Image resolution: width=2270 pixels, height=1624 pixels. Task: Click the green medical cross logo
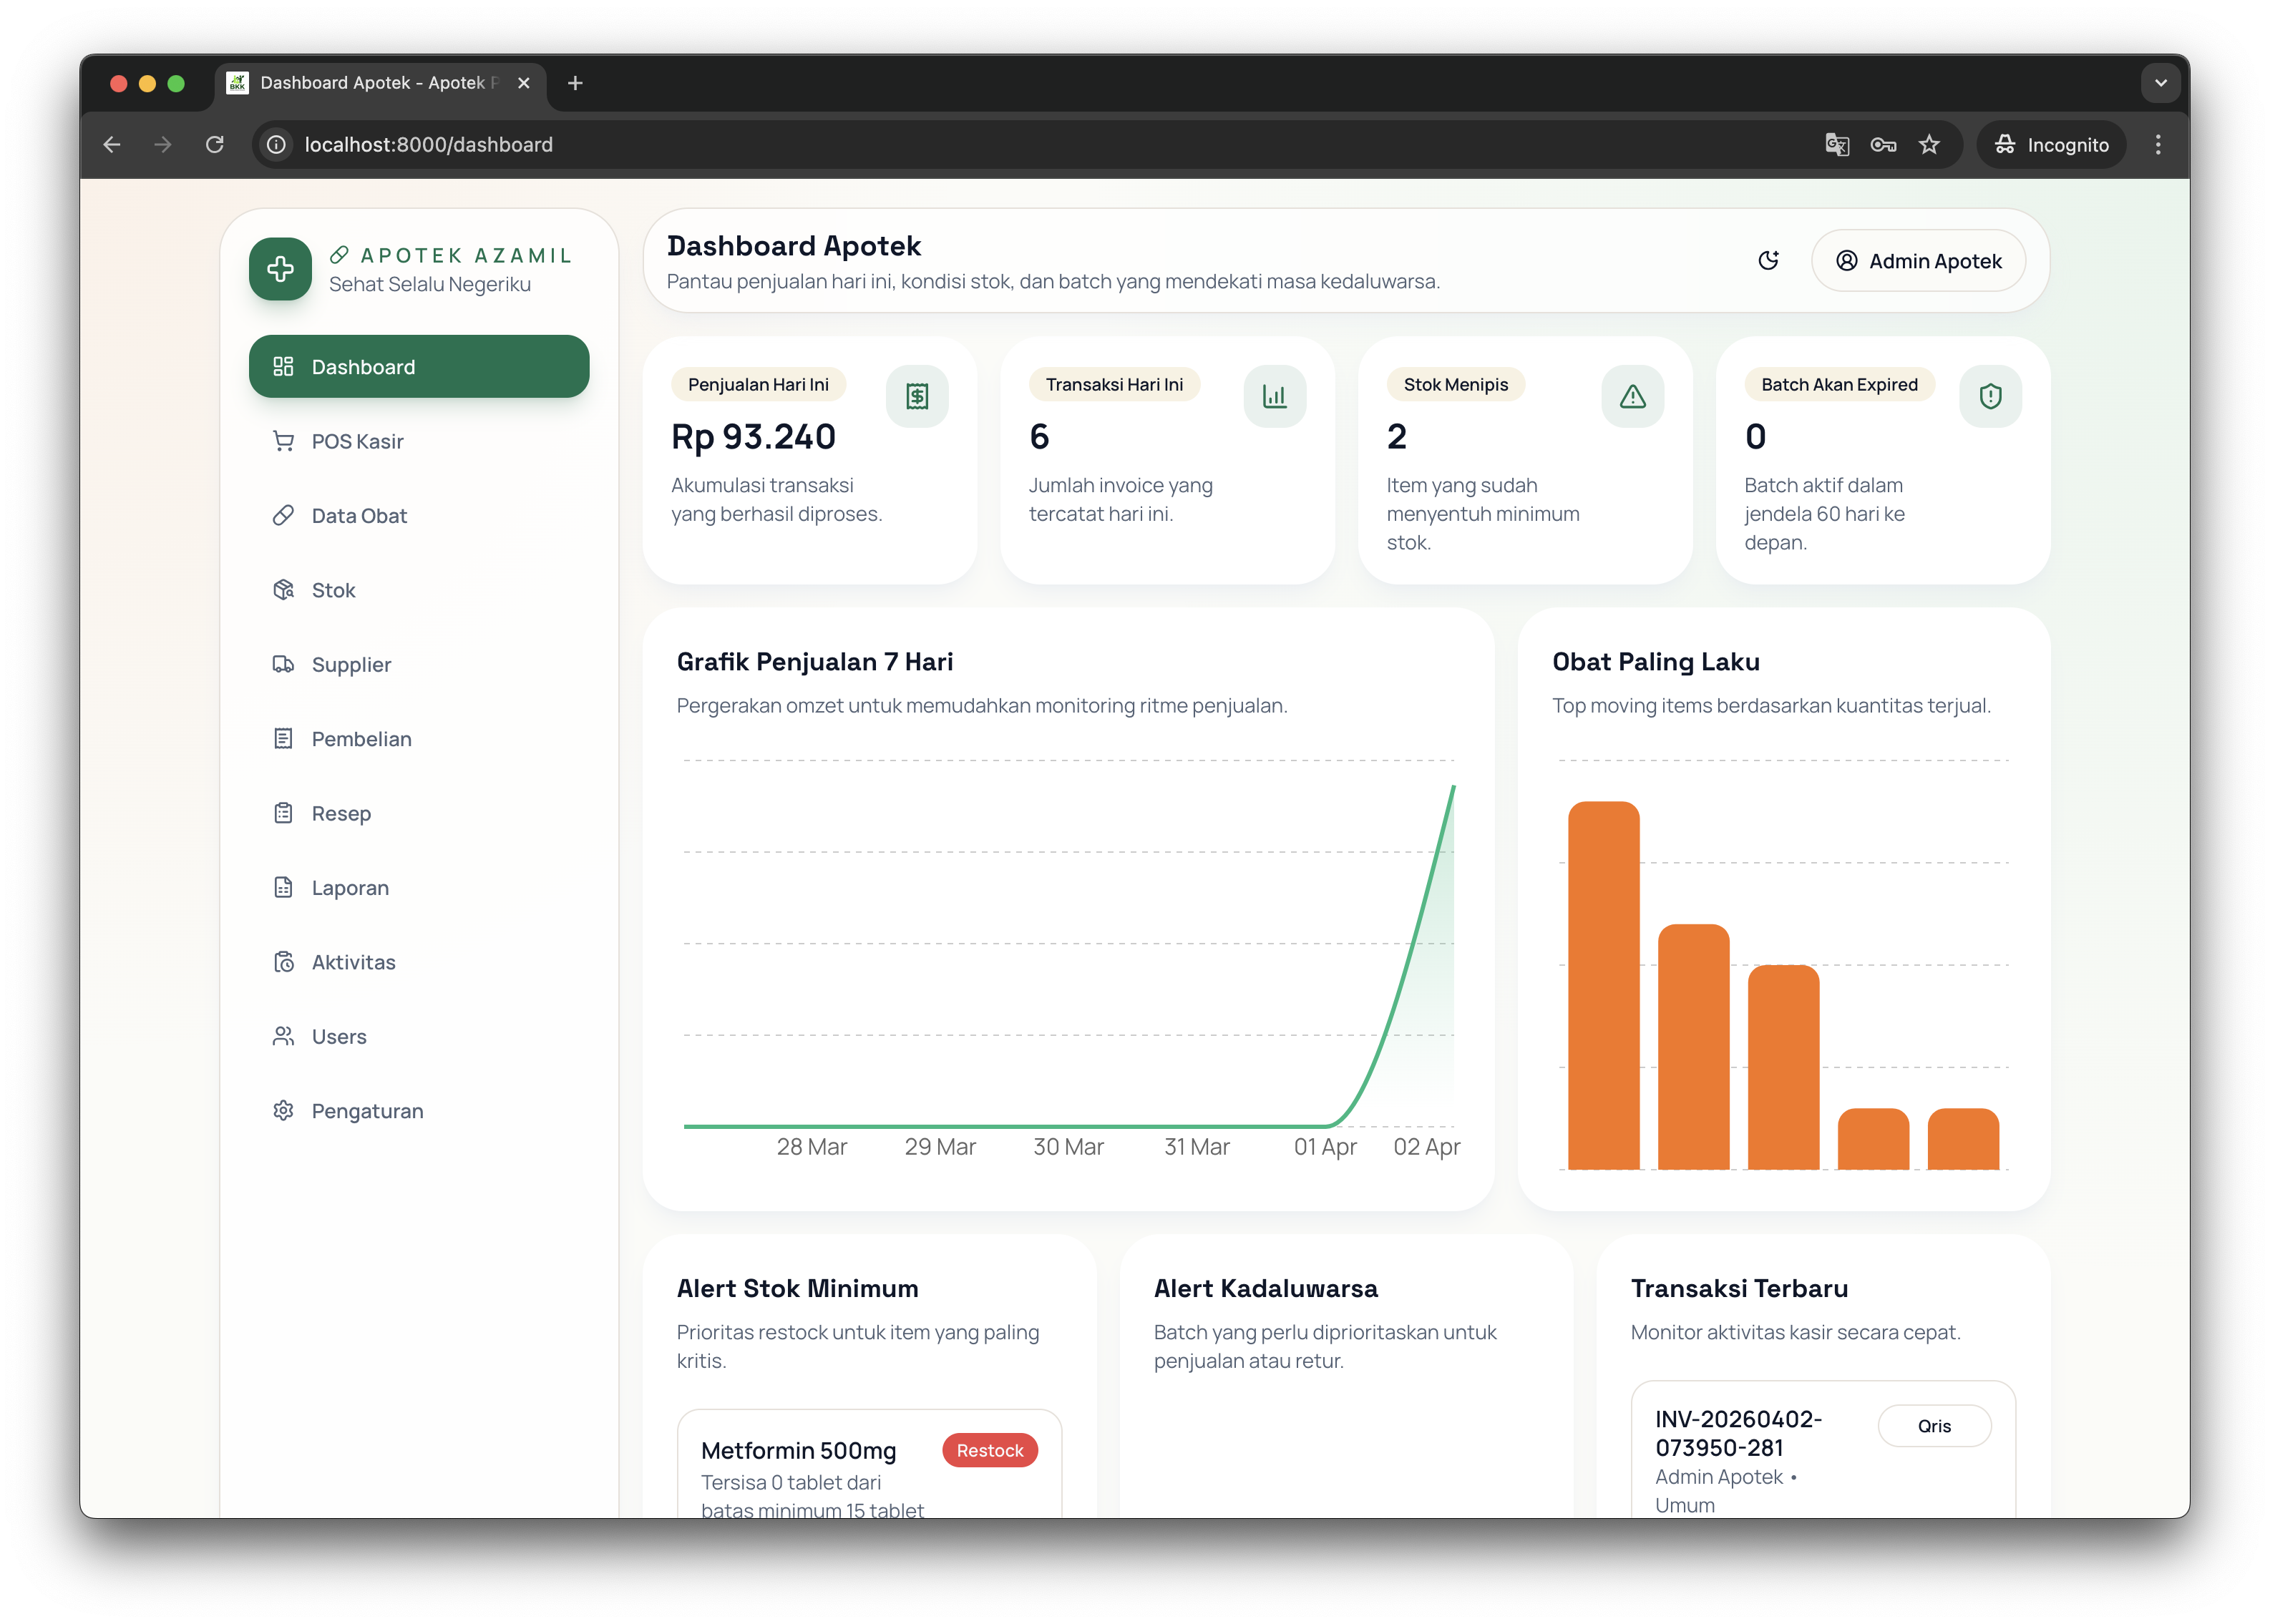pos(280,269)
